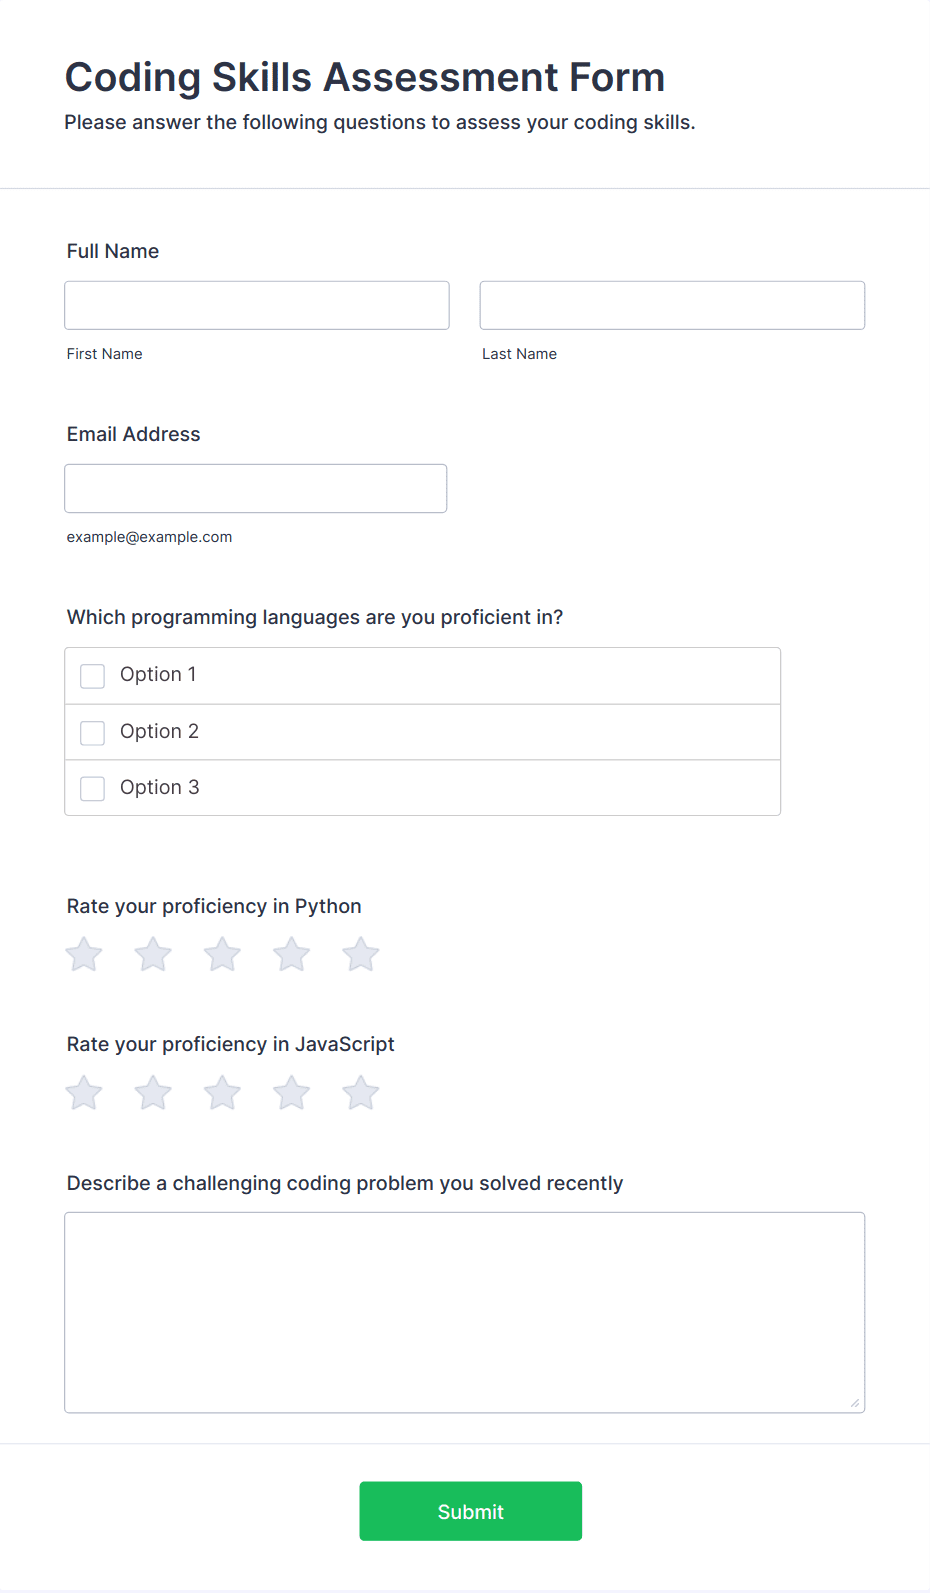Give Python proficiency three stars

click(x=222, y=955)
